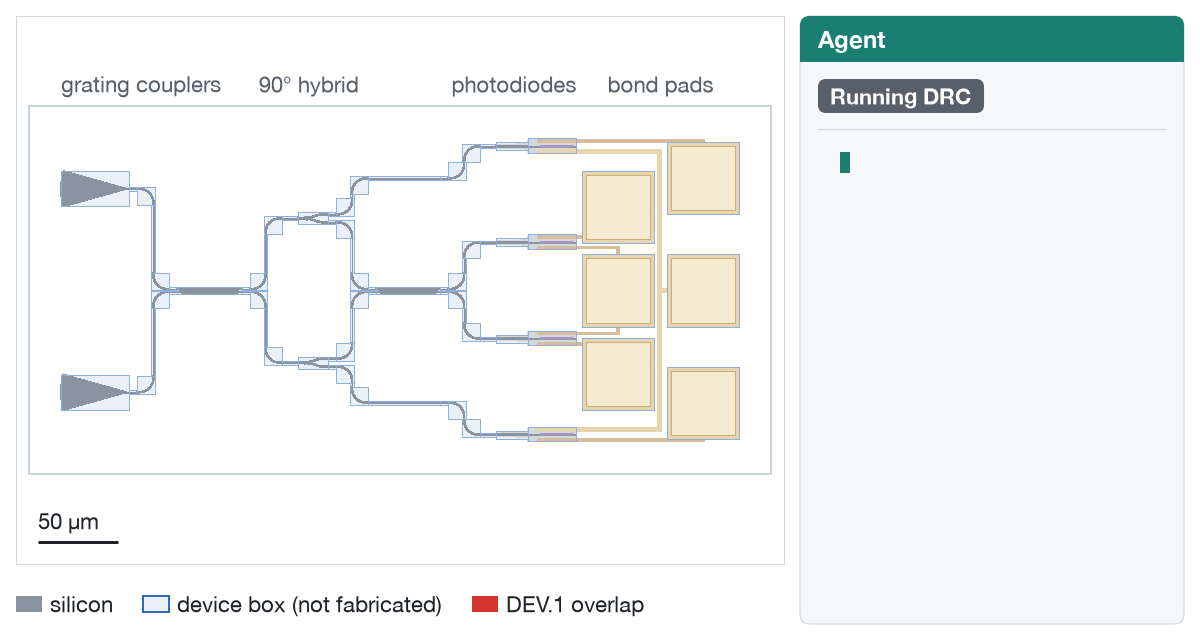Select the topmost photodiode in the layout
This screenshot has height=640, width=1200.
[552, 146]
